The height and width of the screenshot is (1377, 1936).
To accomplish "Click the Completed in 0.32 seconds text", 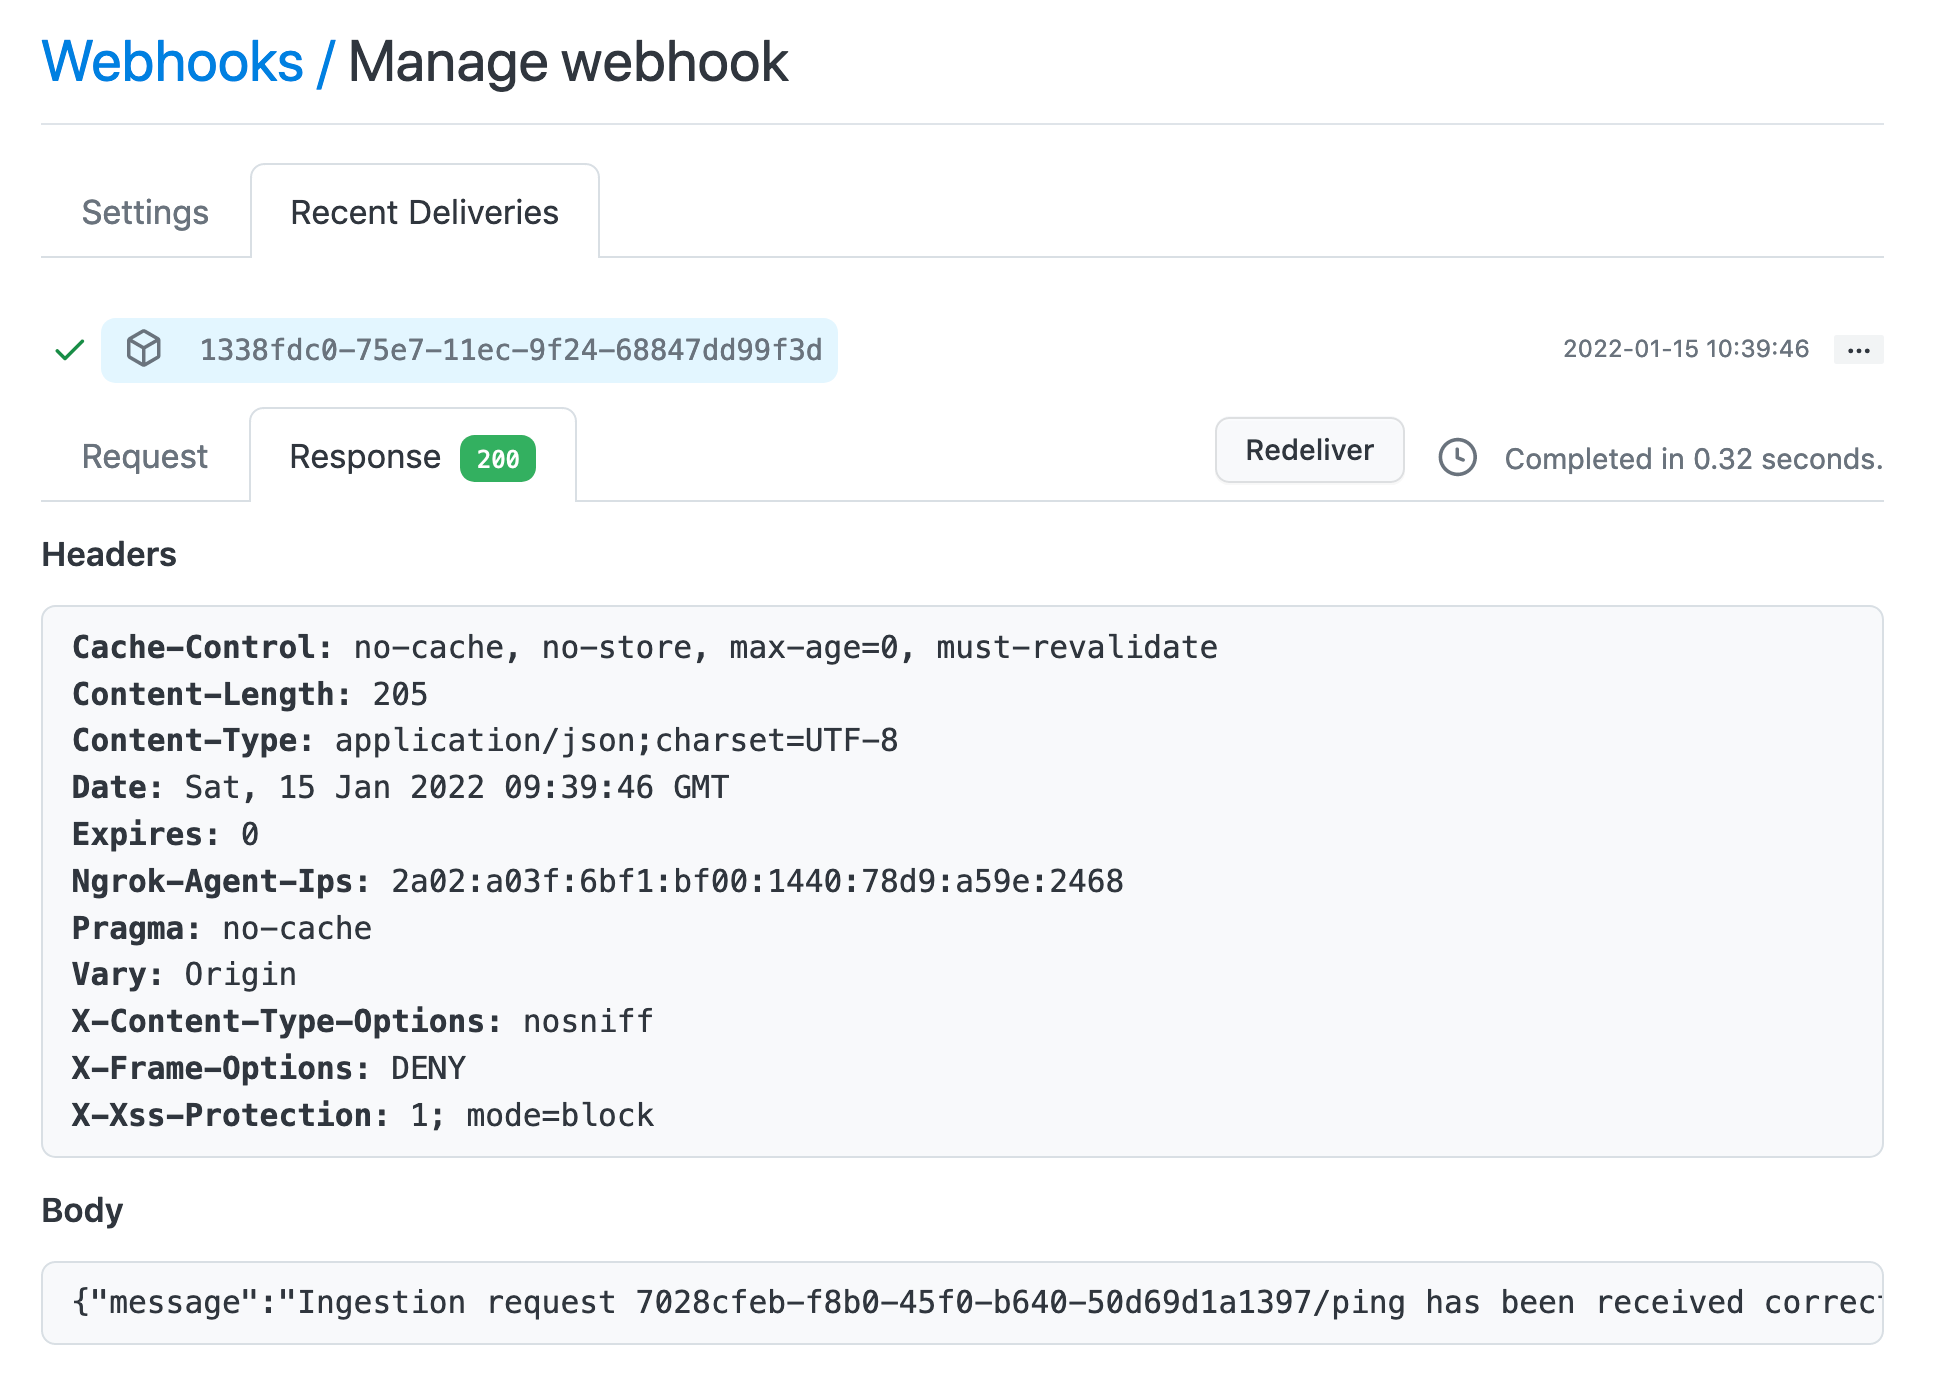I will pos(1692,459).
